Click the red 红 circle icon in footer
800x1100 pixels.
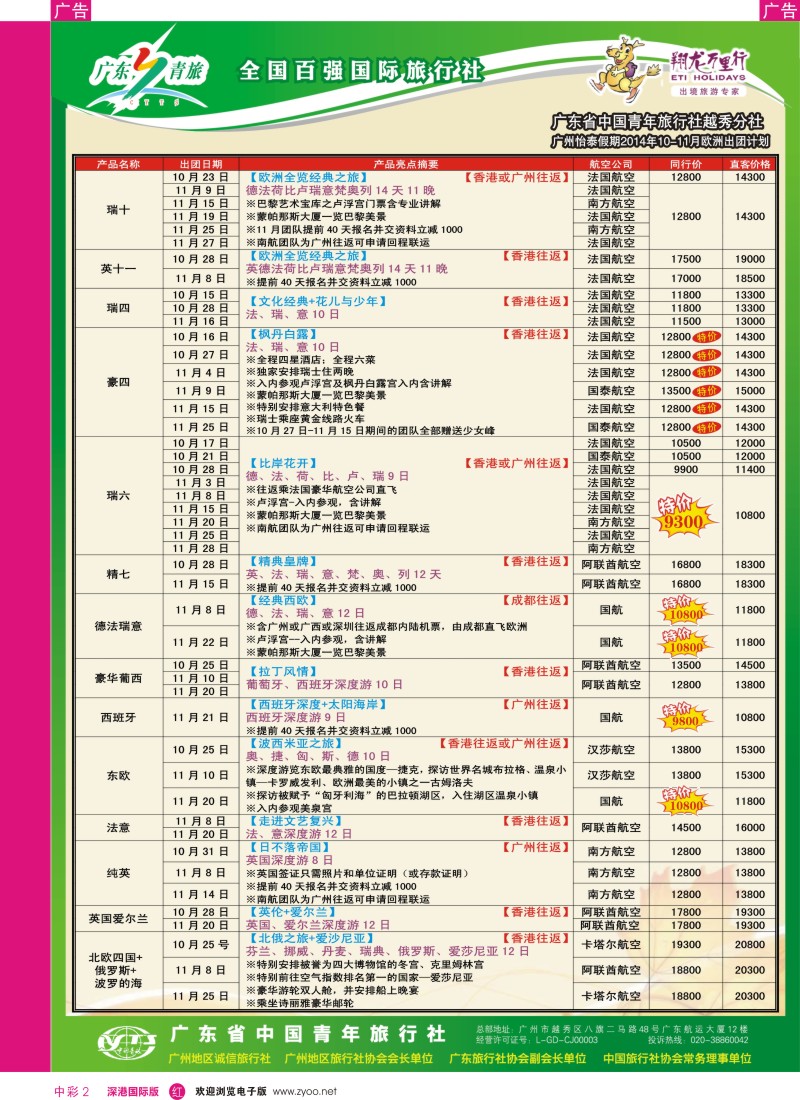pos(177,1092)
